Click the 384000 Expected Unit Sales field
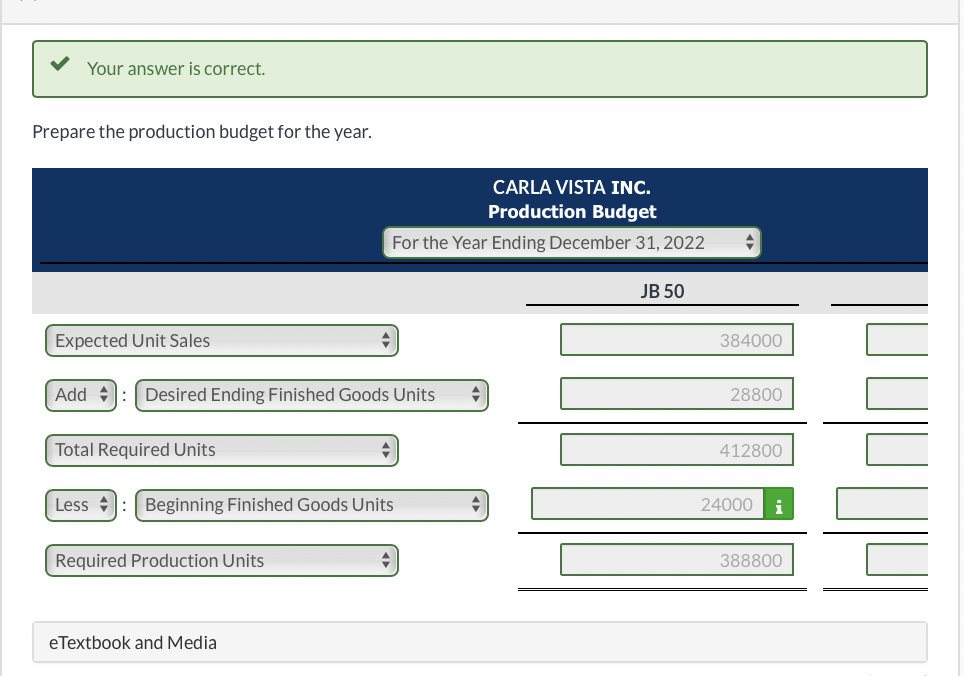This screenshot has height=676, width=964. 677,339
